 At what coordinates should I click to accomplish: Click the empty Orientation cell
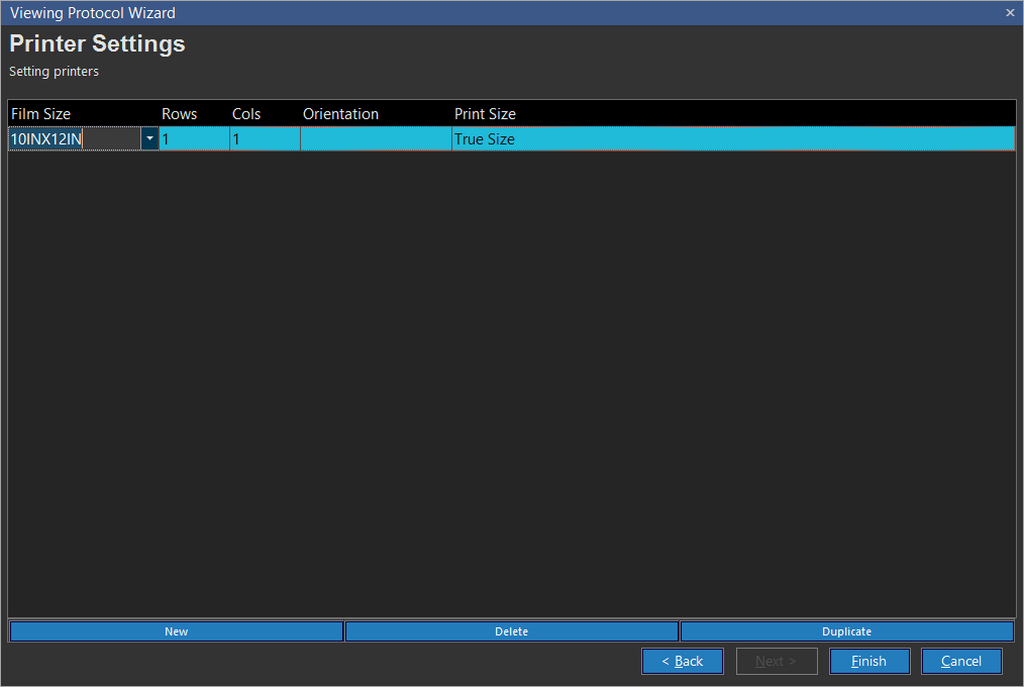(x=375, y=139)
